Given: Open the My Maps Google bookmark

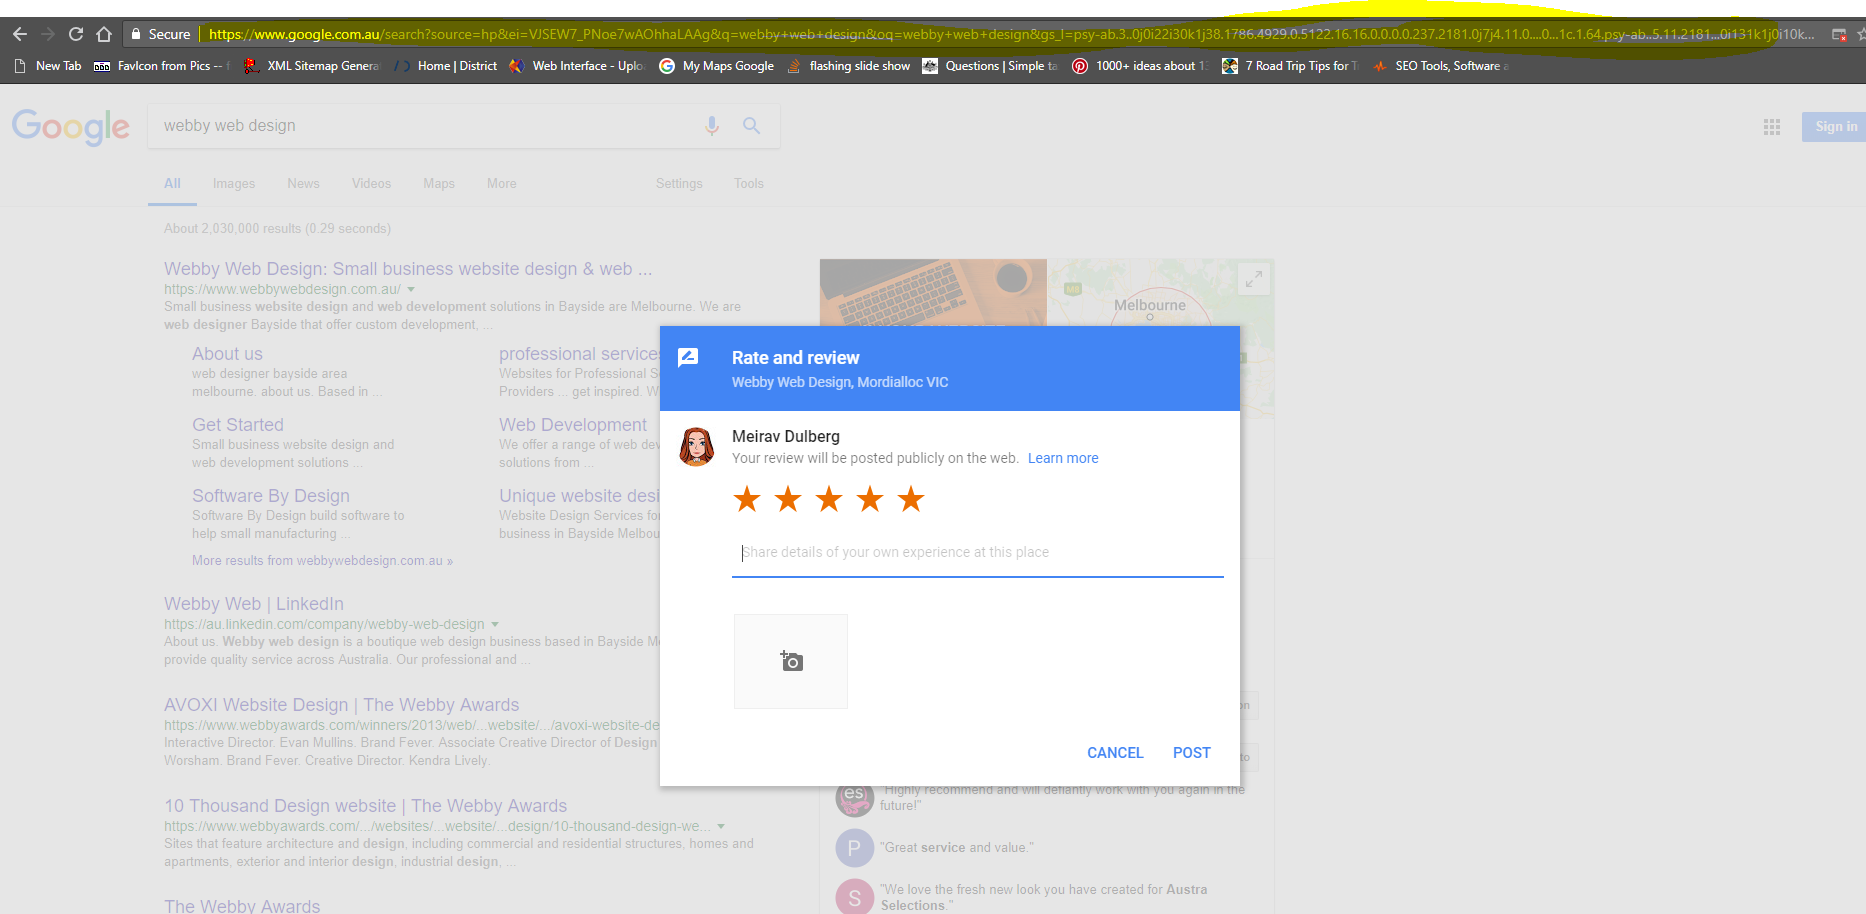Looking at the screenshot, I should [716, 66].
